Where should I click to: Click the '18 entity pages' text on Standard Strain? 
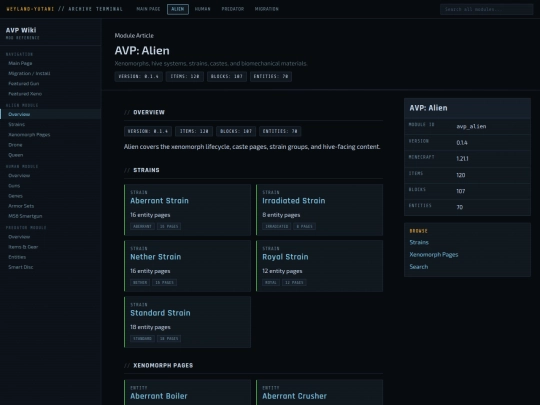click(x=150, y=327)
